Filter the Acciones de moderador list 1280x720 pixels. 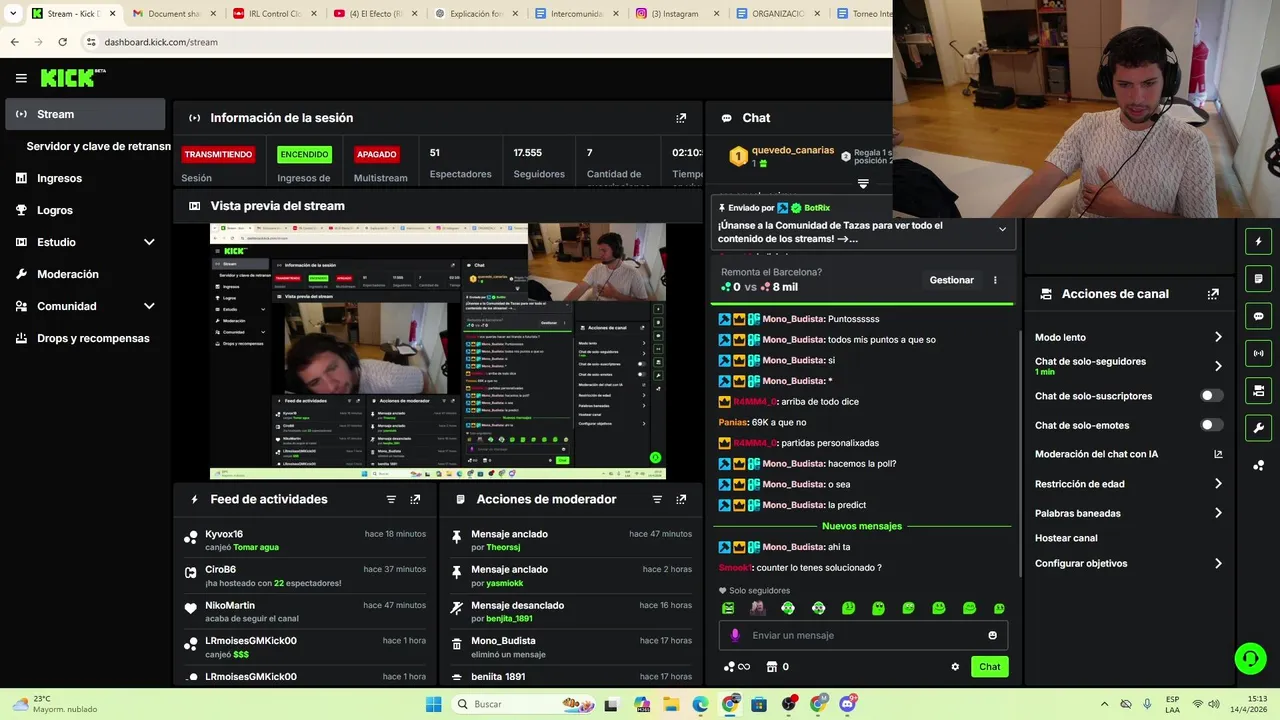[x=657, y=499]
